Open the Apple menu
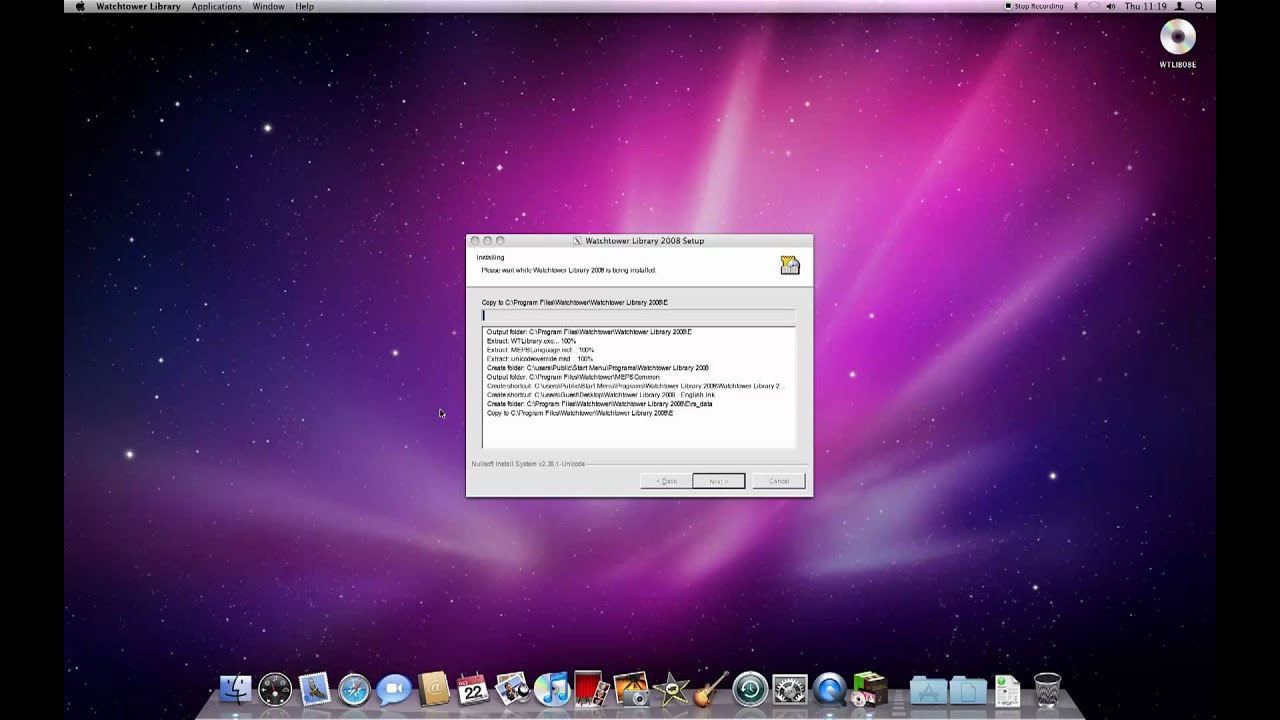Screen dimensions: 1280x720 click(x=80, y=6)
